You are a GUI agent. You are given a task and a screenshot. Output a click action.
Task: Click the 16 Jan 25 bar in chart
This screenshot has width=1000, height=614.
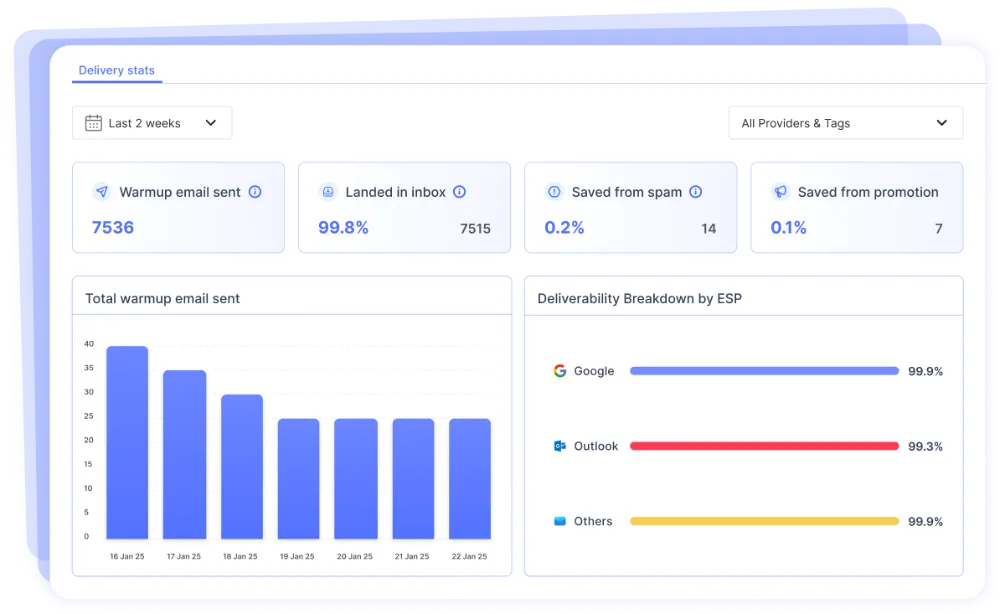click(x=127, y=442)
